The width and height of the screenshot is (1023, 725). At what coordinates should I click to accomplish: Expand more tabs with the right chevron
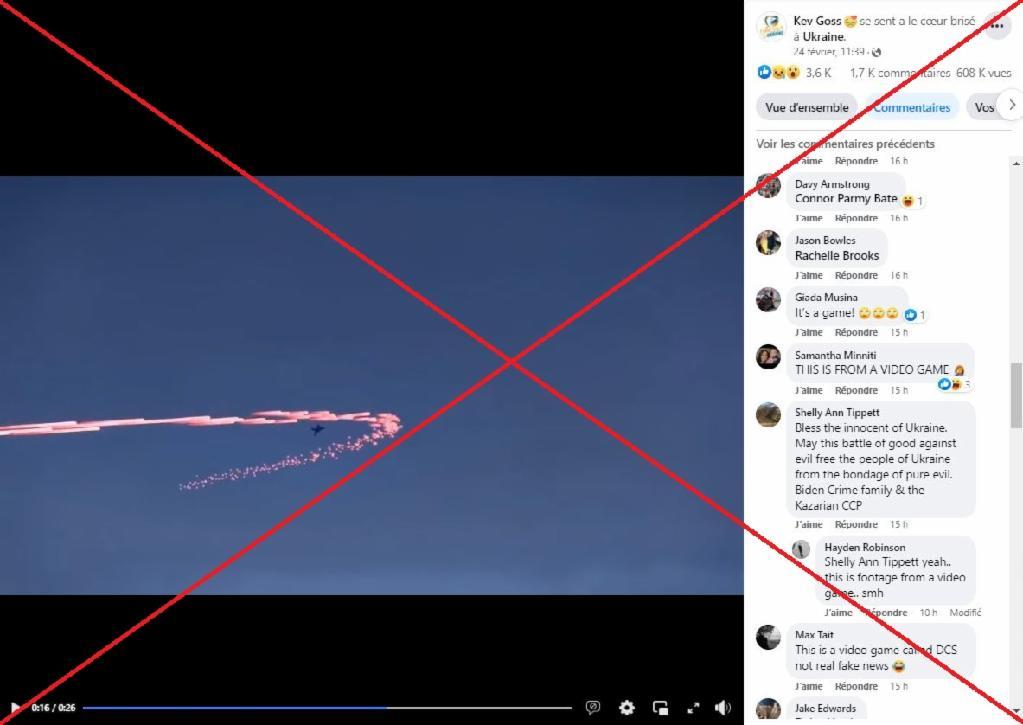click(x=1011, y=104)
